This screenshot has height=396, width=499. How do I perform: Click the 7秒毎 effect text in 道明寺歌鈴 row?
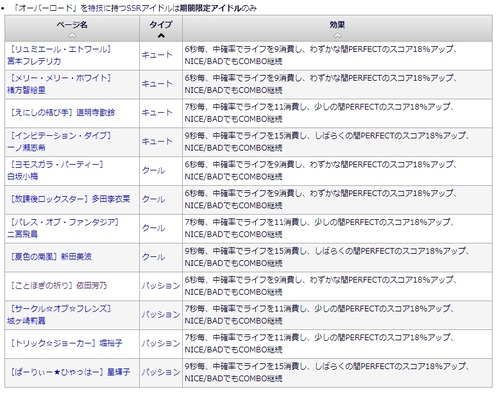click(319, 113)
